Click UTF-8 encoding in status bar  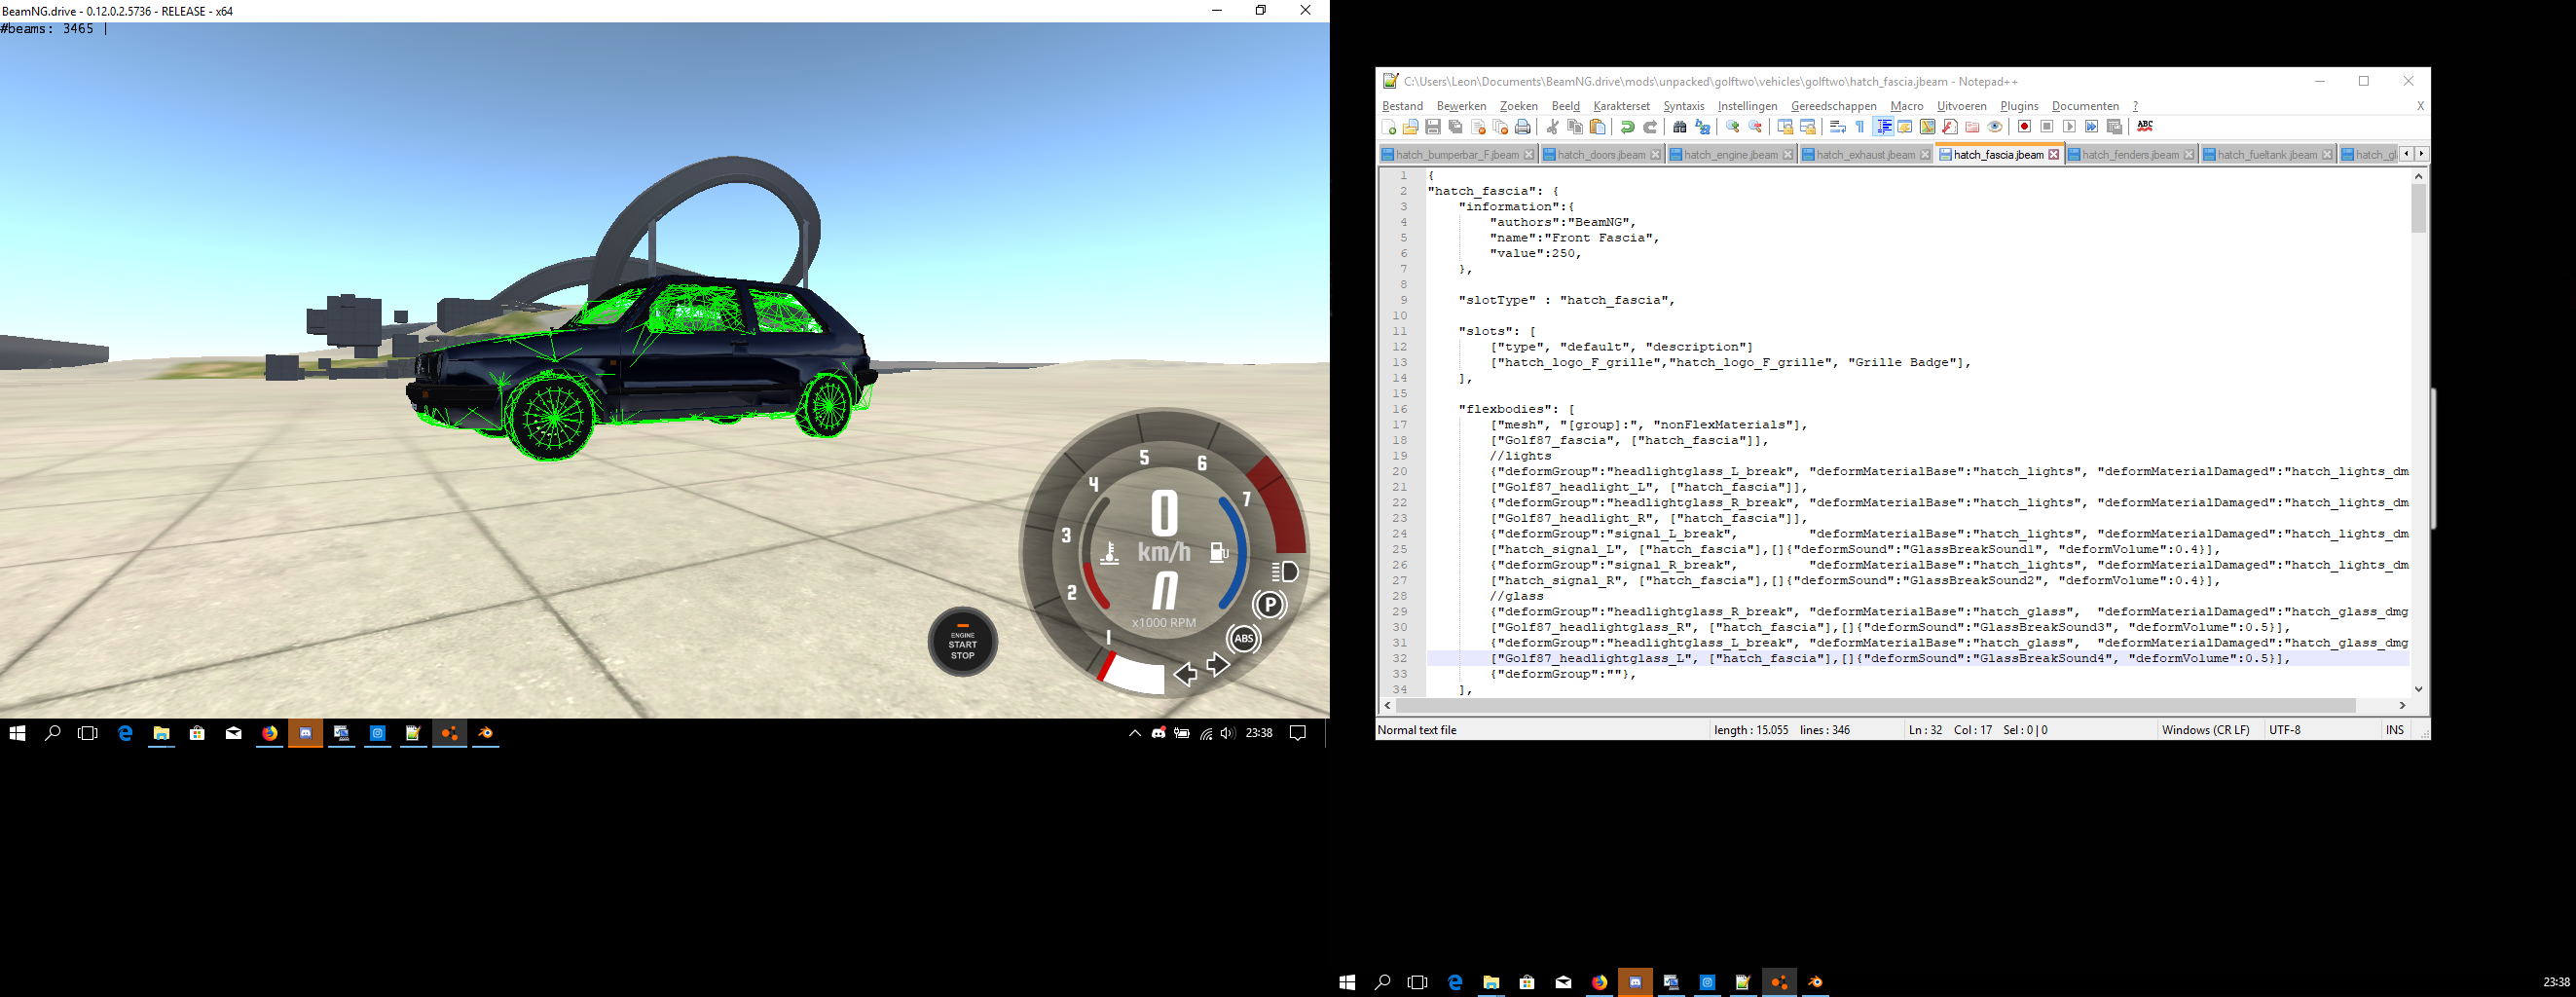[x=2285, y=730]
